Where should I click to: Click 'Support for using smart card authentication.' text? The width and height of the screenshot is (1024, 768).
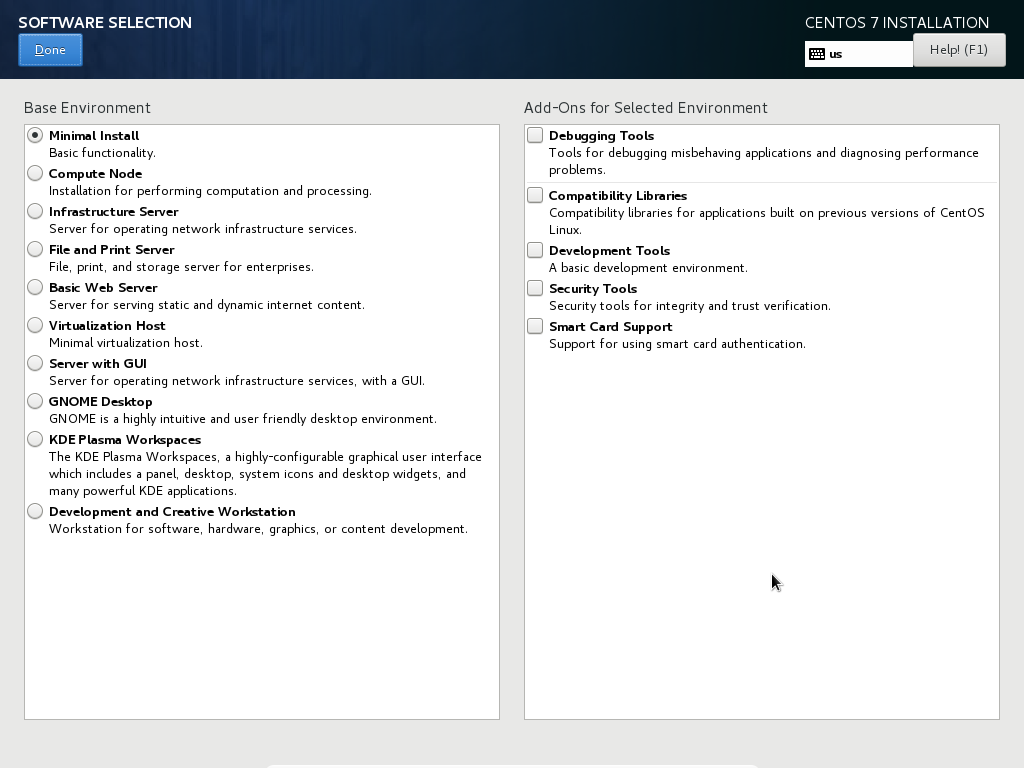coord(677,344)
